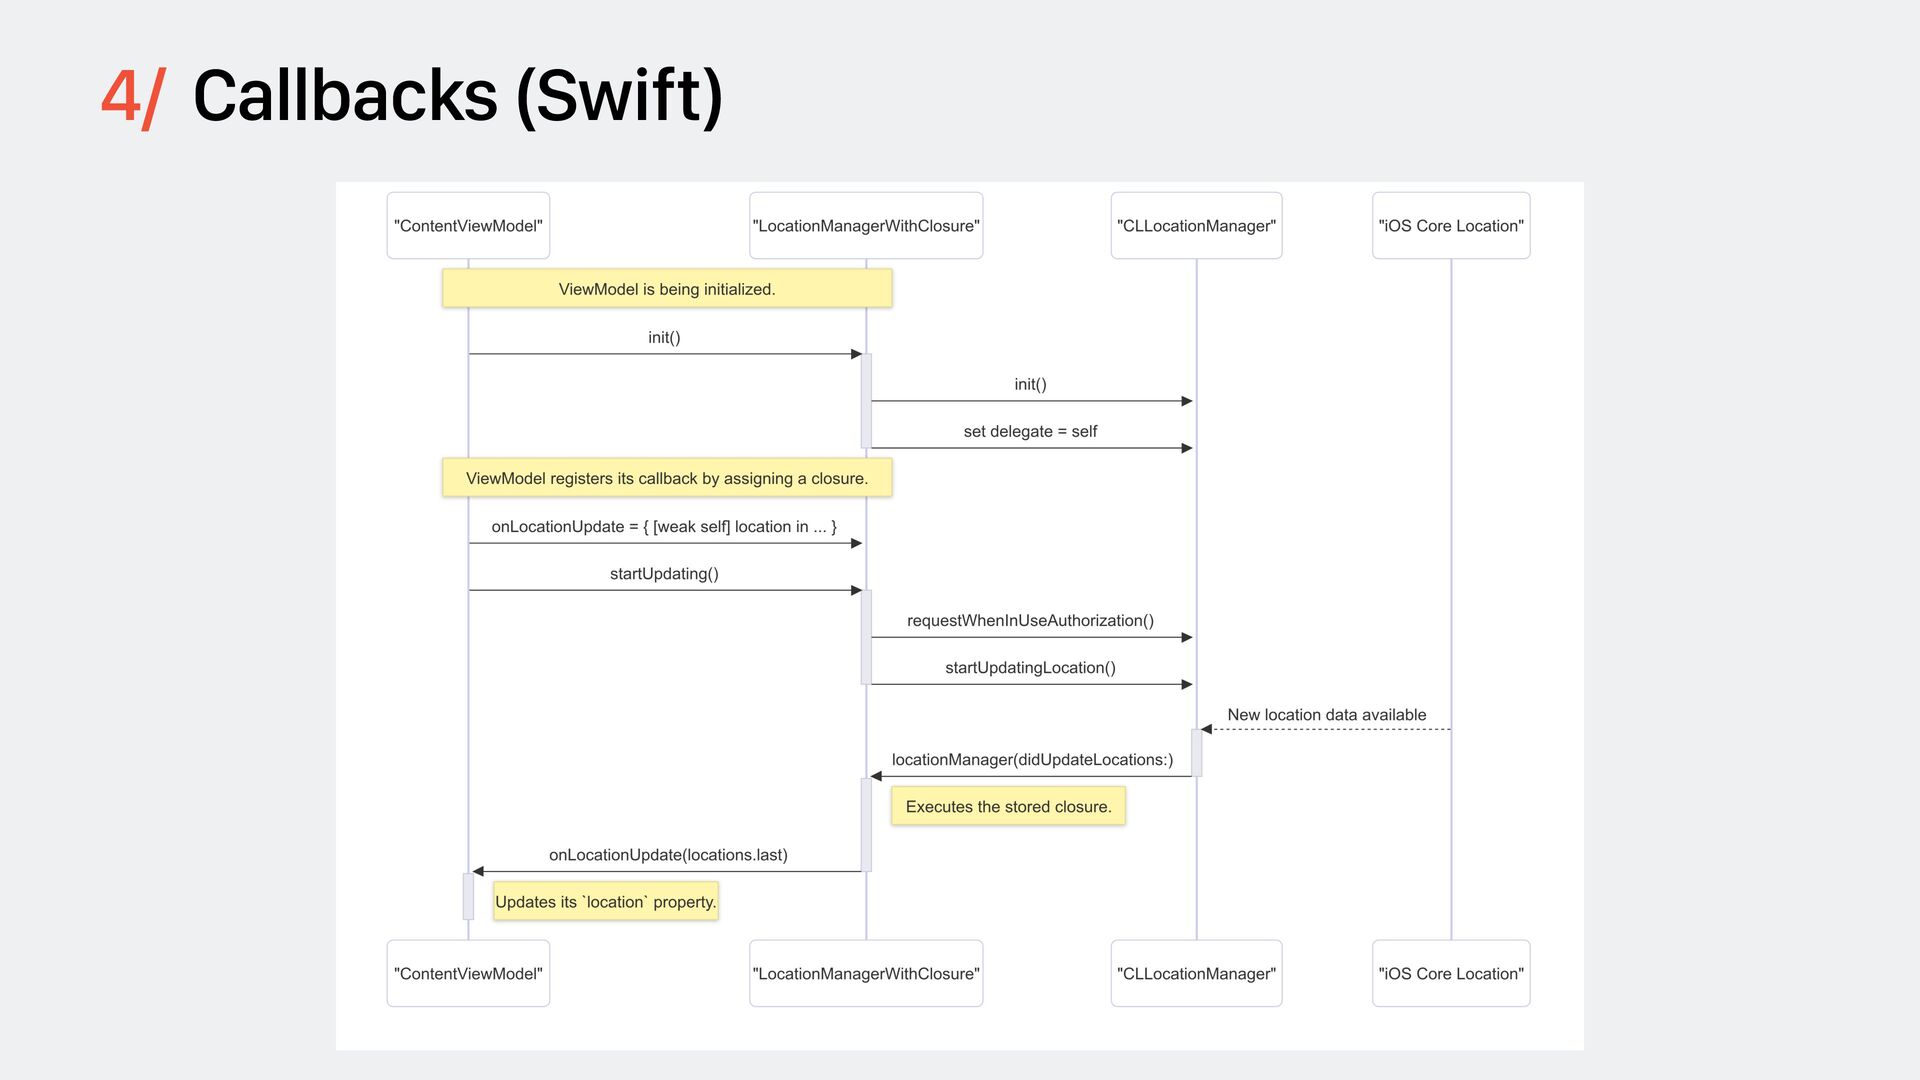Click the 'Callbacks (Swift)' slide title

[457, 96]
